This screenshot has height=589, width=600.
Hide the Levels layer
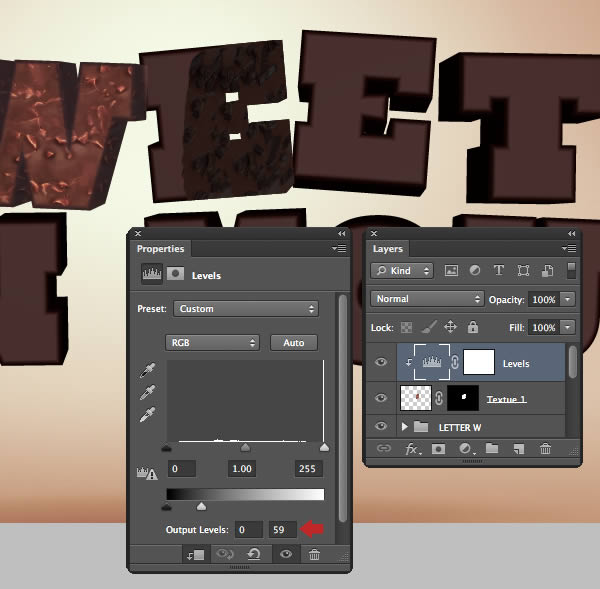pyautogui.click(x=381, y=362)
